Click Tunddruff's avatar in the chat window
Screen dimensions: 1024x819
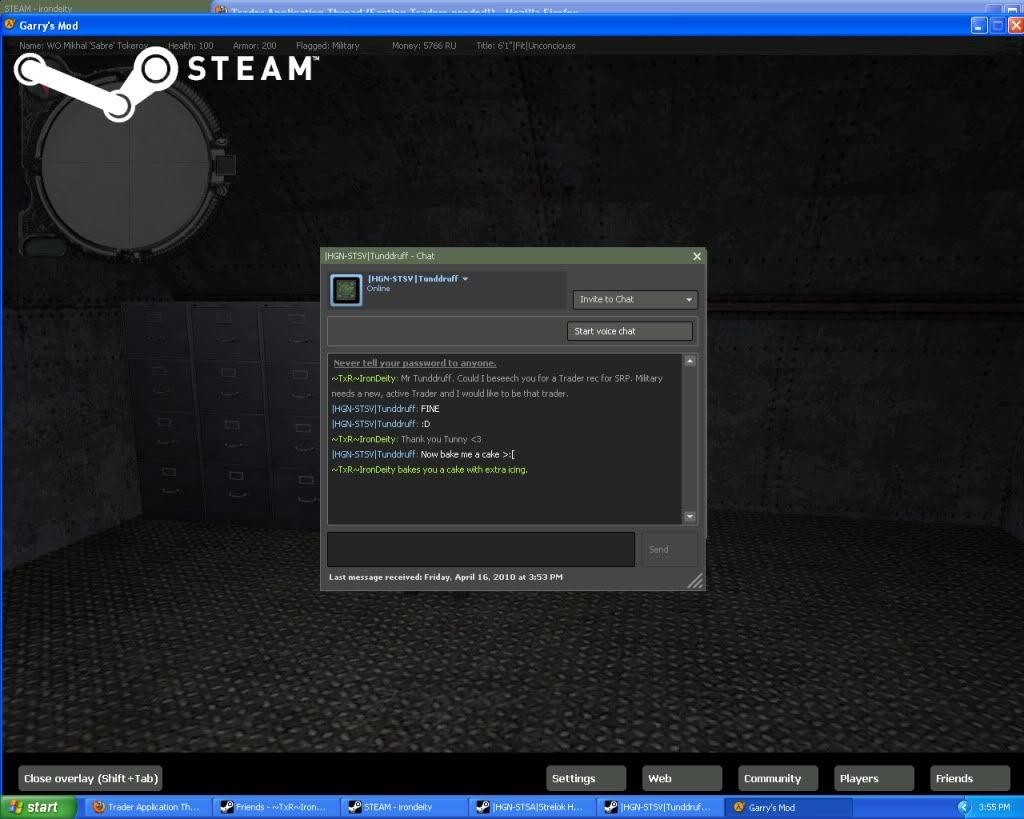[346, 290]
